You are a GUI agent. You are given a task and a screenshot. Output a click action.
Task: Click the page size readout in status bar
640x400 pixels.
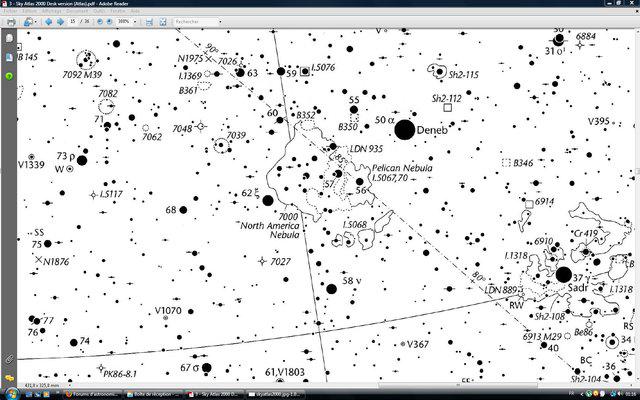(x=42, y=385)
